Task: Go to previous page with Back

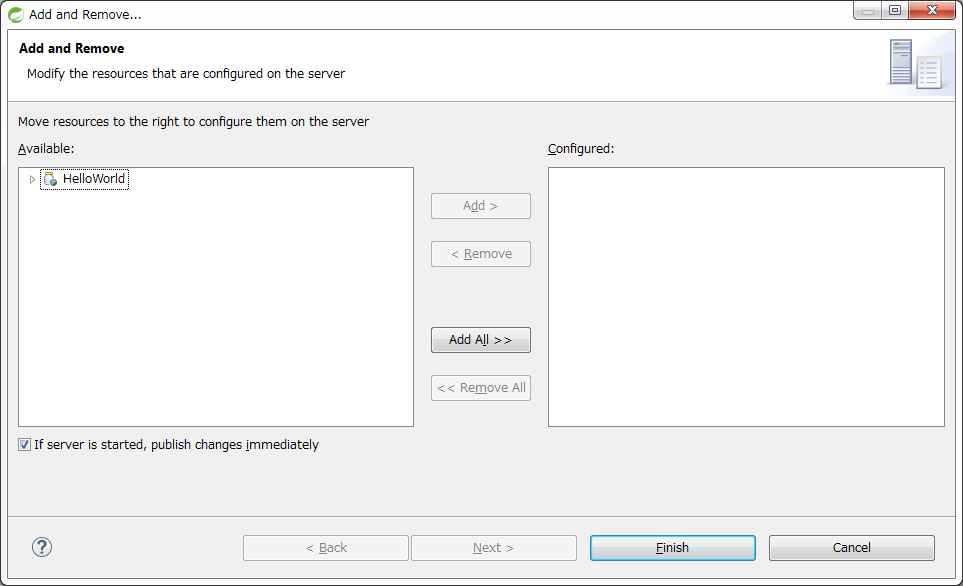Action: click(x=325, y=548)
